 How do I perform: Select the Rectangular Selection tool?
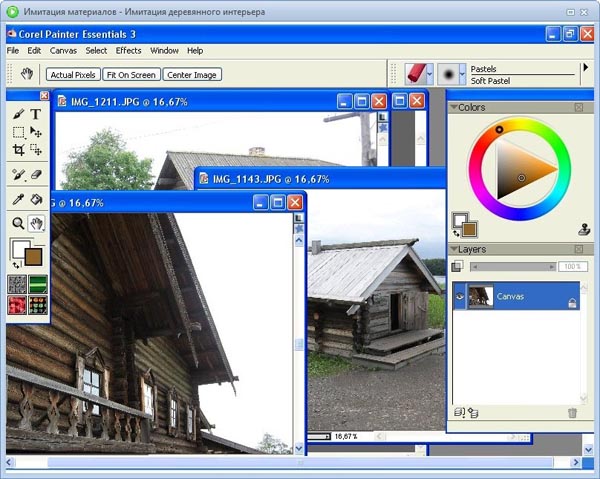pyautogui.click(x=19, y=132)
